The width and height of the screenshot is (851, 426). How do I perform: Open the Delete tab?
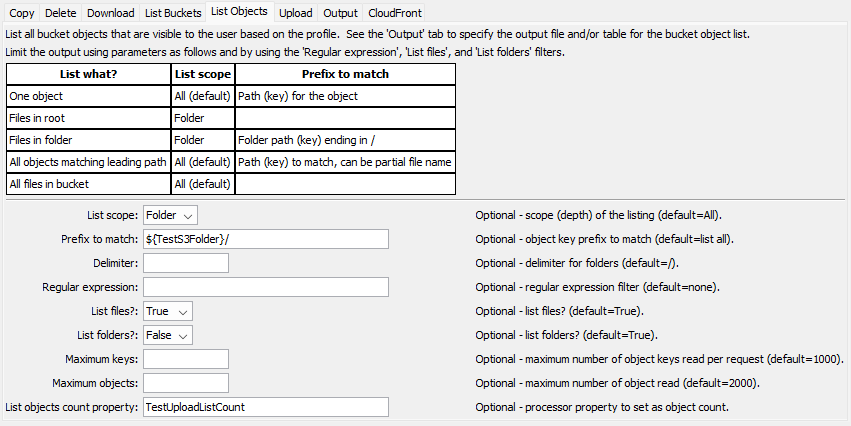click(x=60, y=13)
